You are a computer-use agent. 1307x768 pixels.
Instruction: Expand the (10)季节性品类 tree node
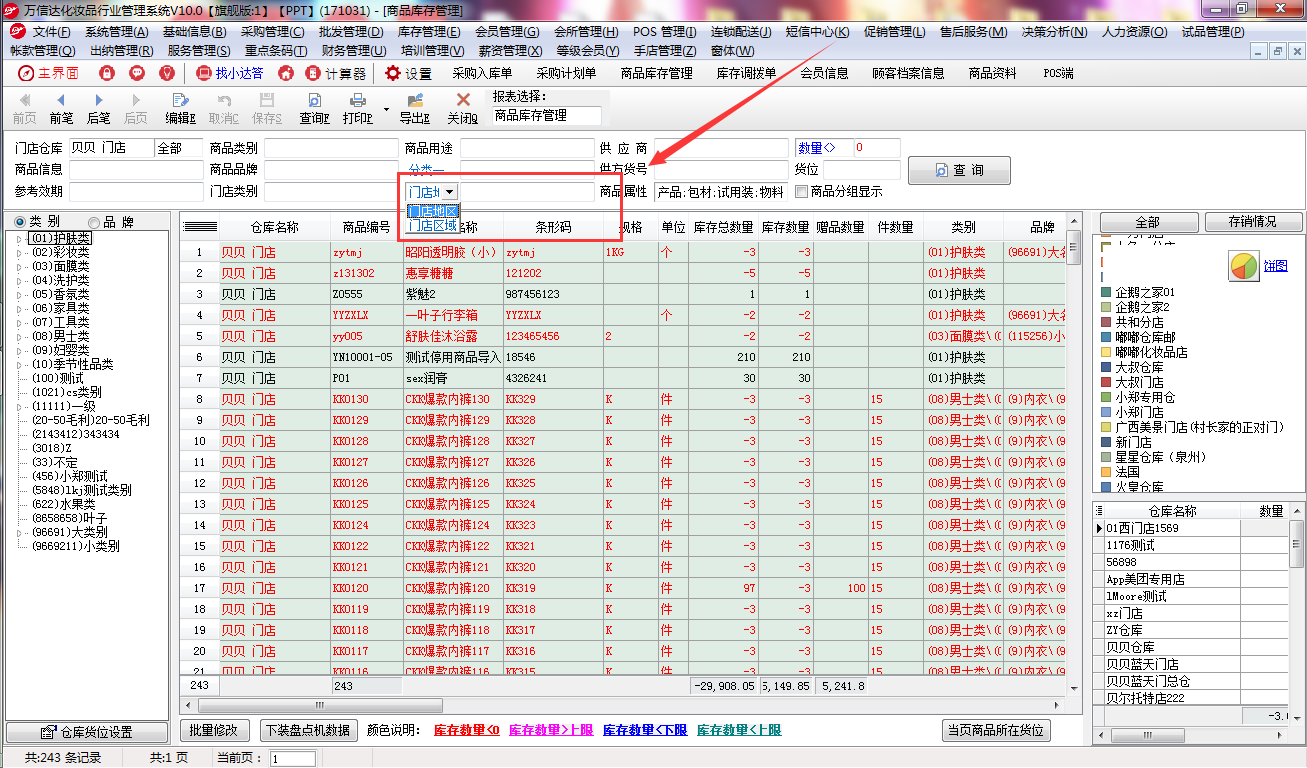17,365
